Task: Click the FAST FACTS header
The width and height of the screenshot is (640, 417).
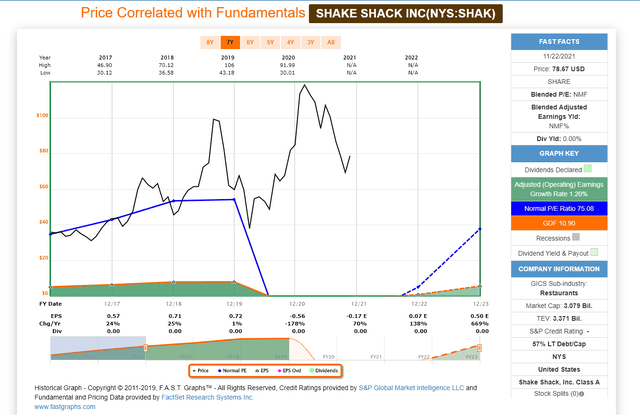Action: [x=559, y=42]
